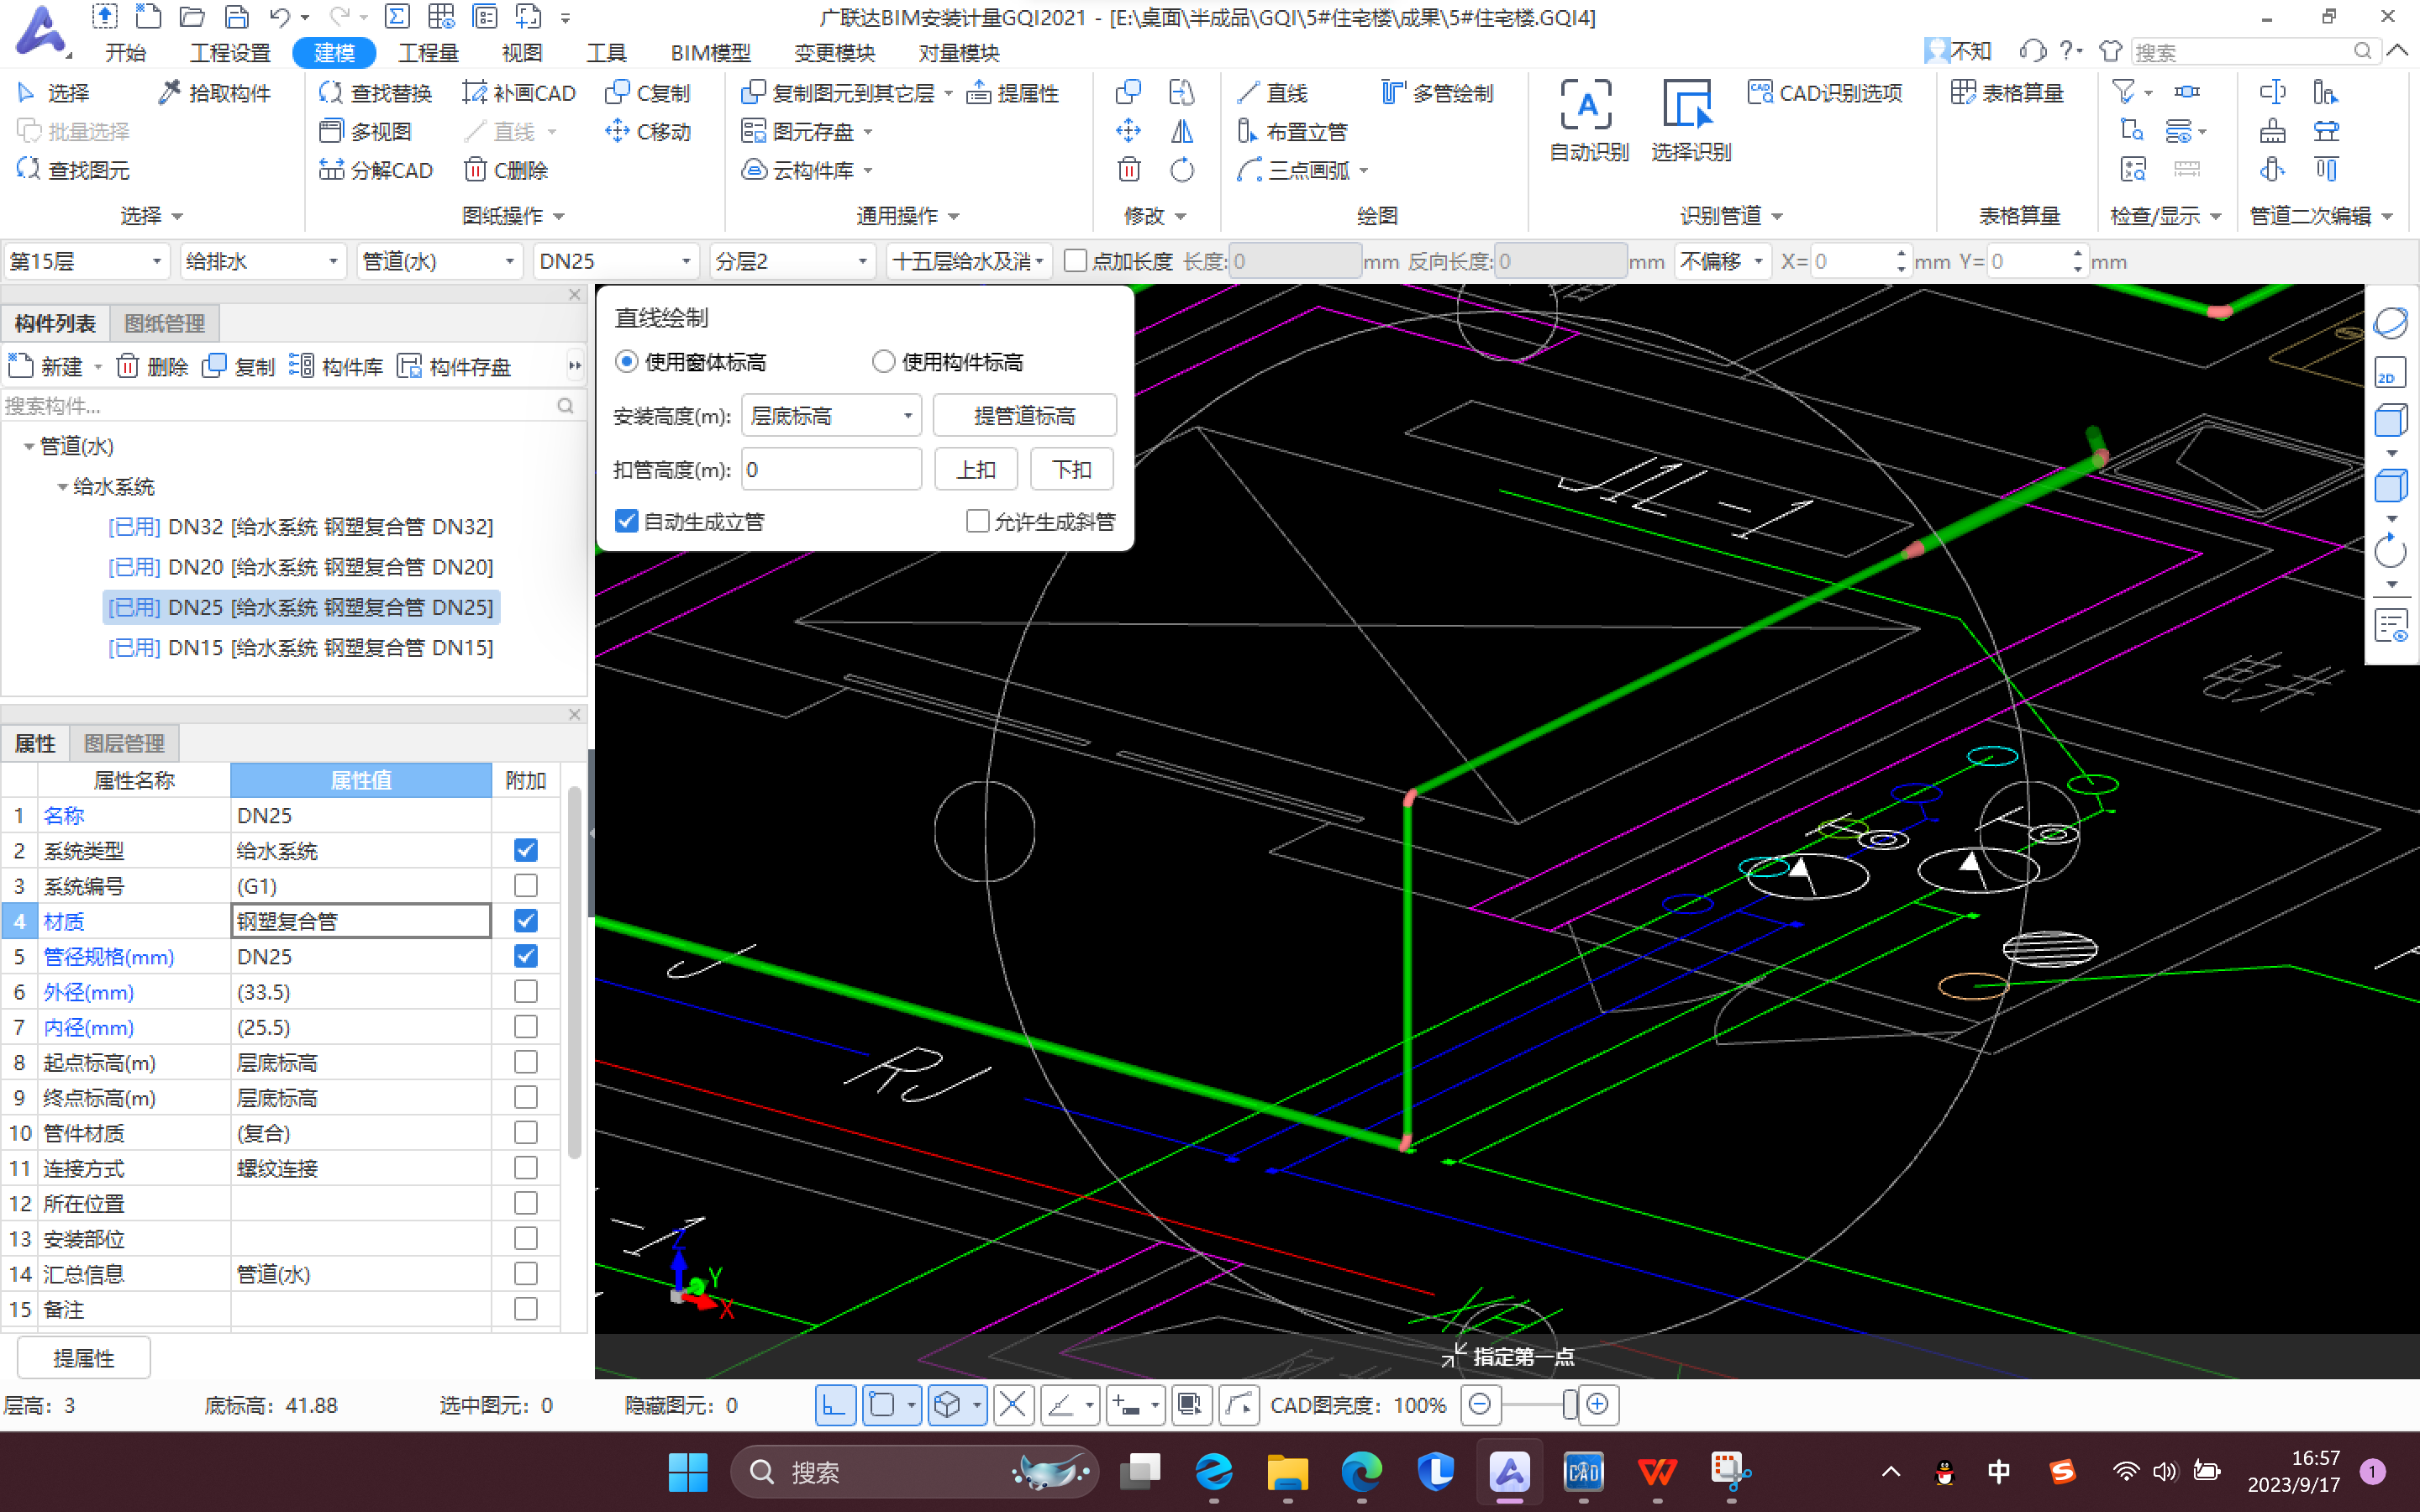Click the 提属性 button below properties
This screenshot has height=1512, width=2420.
click(84, 1358)
